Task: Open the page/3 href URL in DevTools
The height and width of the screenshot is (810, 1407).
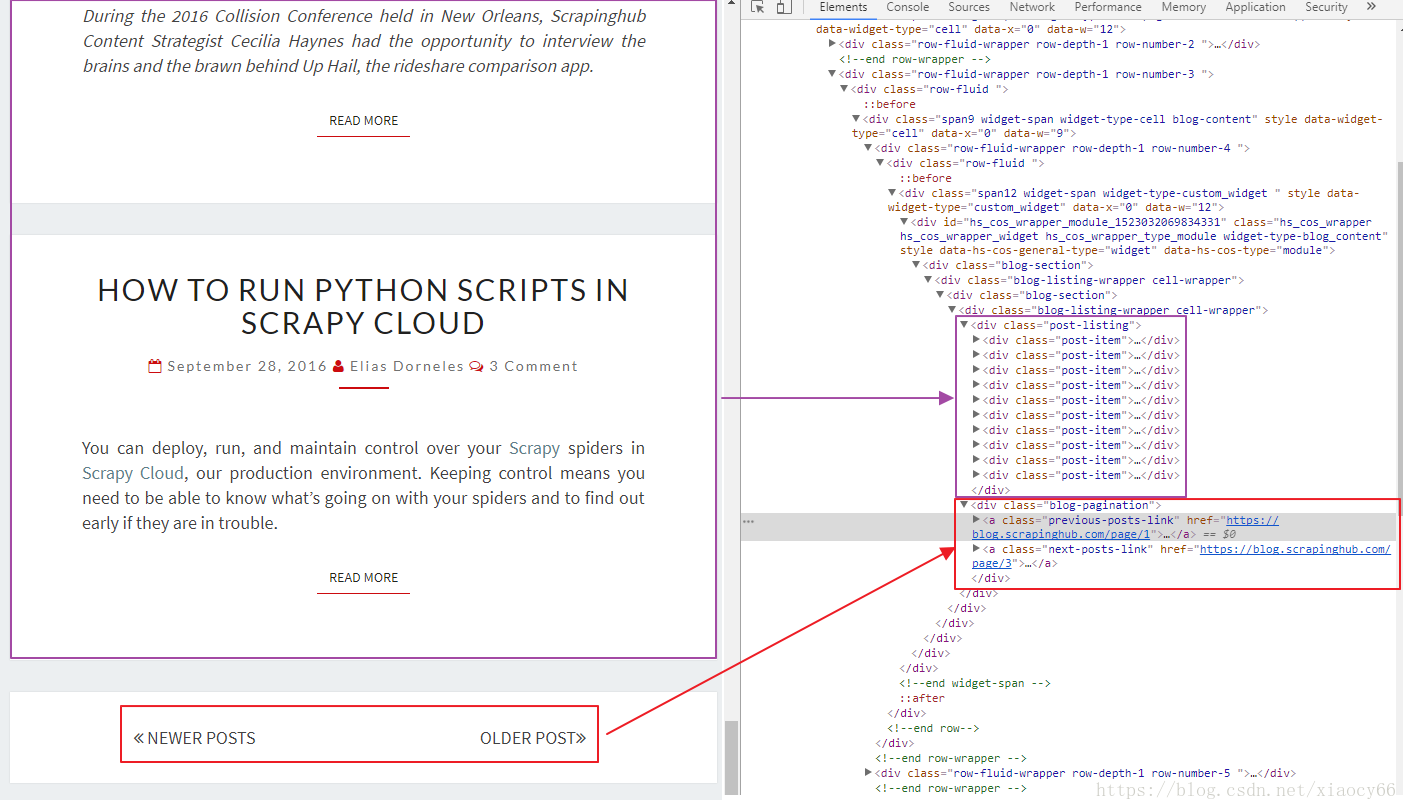Action: tap(1180, 556)
